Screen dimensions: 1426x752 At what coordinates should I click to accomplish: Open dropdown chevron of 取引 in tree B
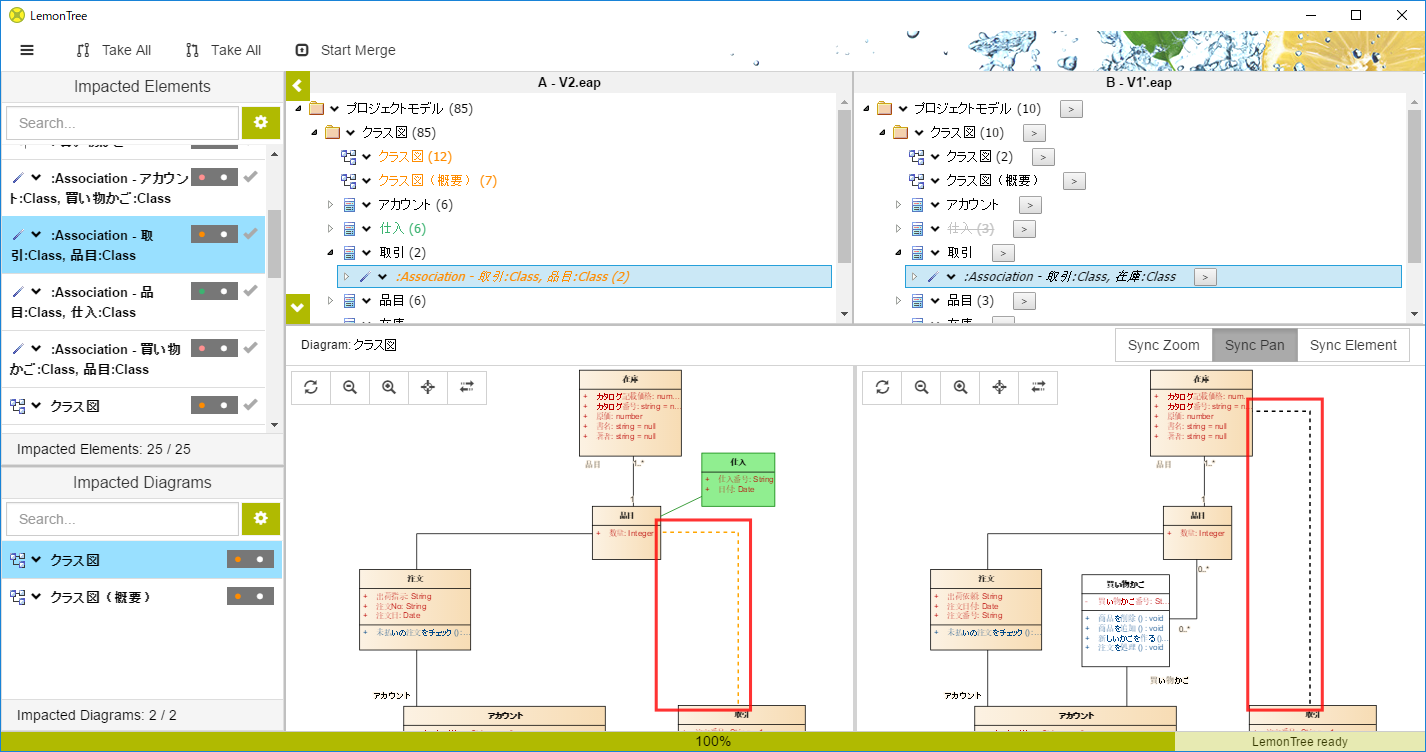click(x=935, y=253)
